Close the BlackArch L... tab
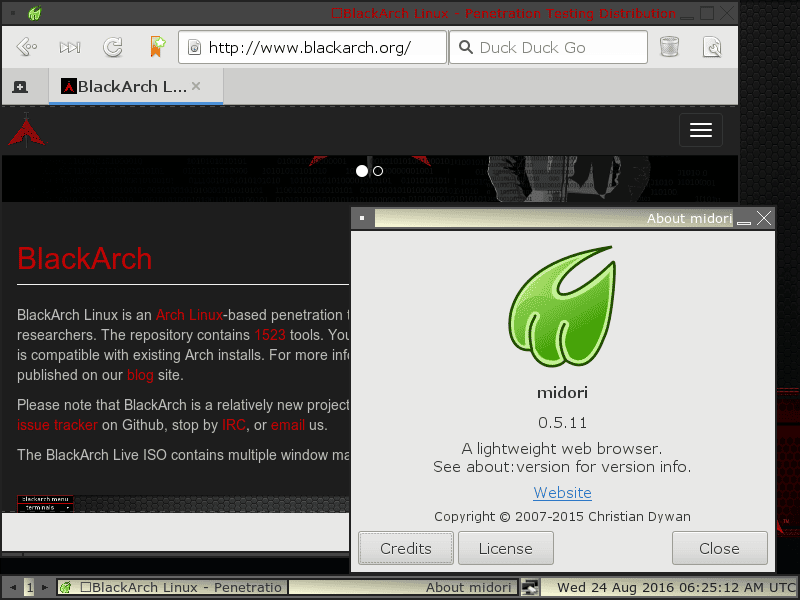Image resolution: width=800 pixels, height=600 pixels. coord(196,86)
